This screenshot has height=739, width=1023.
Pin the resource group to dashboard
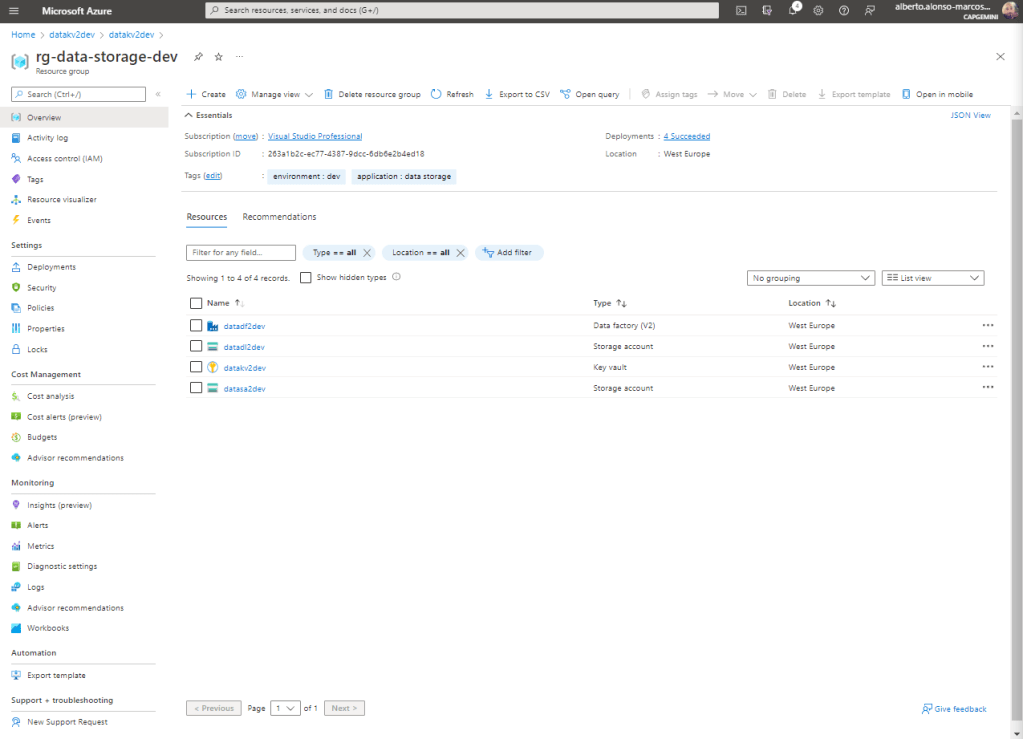point(198,57)
